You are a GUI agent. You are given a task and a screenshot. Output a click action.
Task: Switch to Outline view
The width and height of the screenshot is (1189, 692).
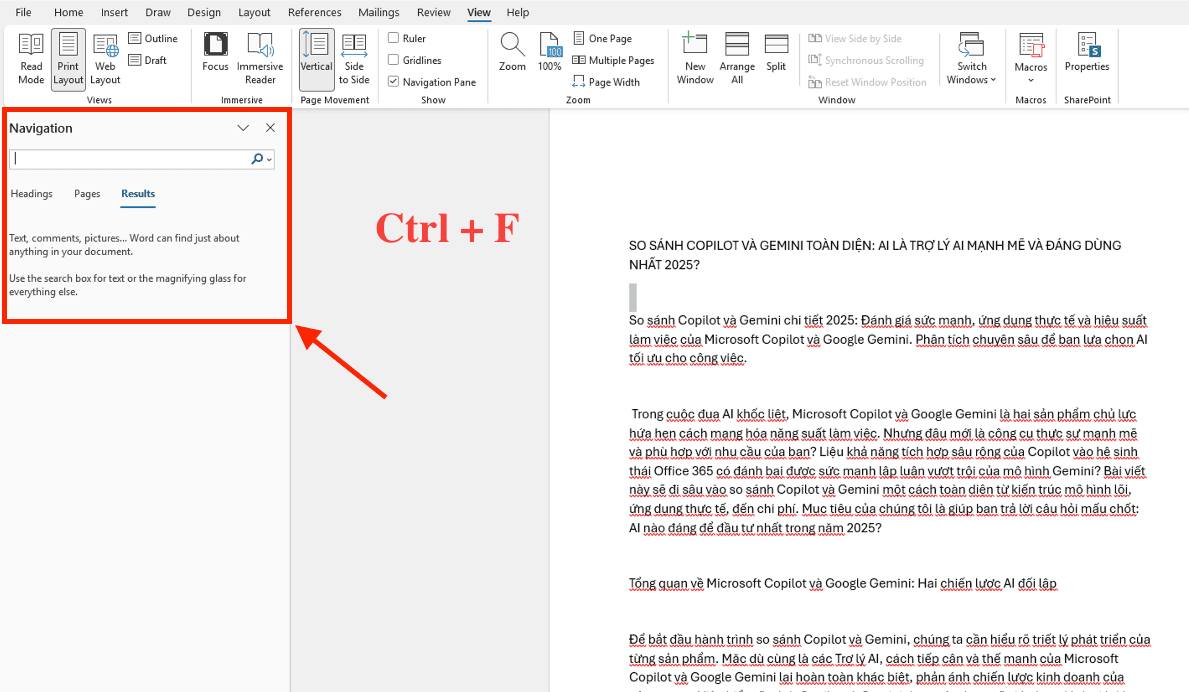[153, 38]
